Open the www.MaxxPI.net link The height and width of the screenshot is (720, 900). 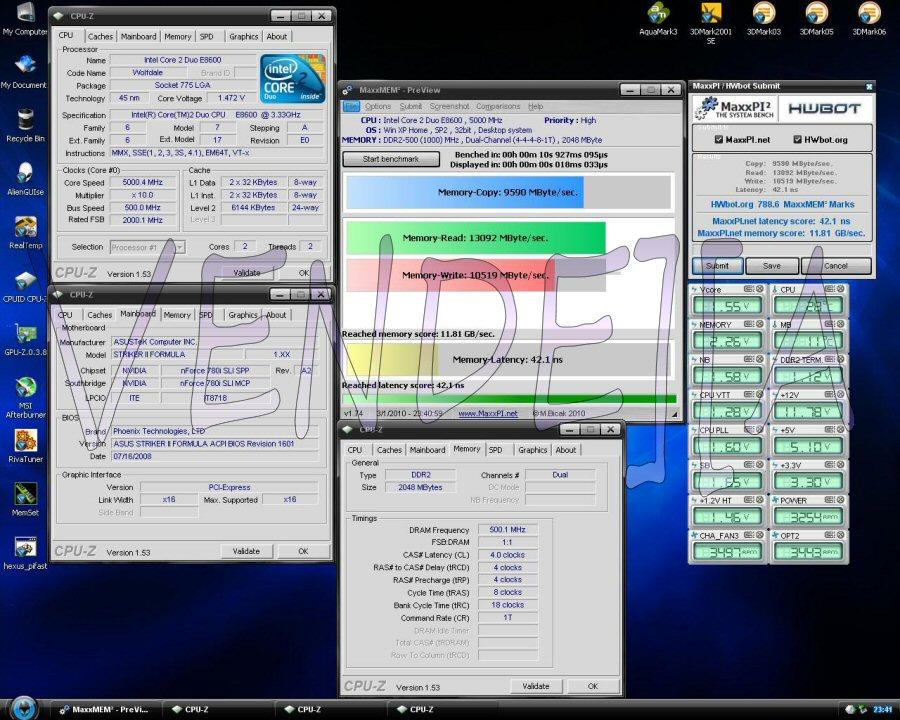[x=488, y=413]
